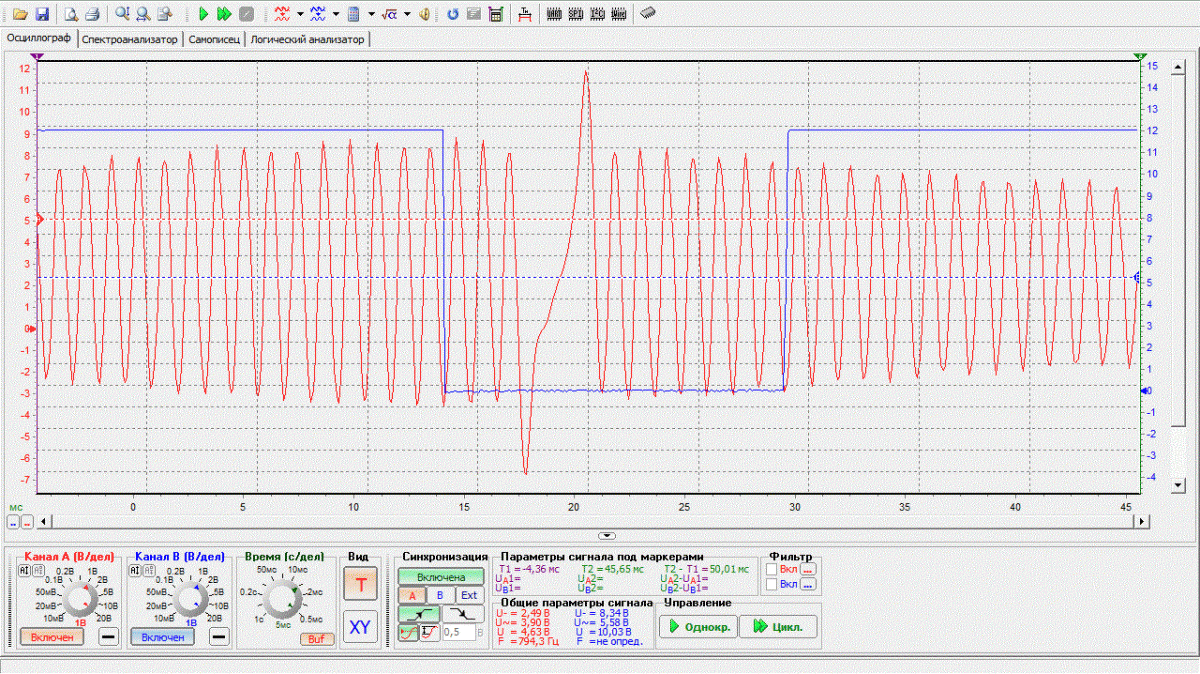1200x674 pixels.
Task: Expand dropdown next to the square root icon
Action: click(x=407, y=14)
